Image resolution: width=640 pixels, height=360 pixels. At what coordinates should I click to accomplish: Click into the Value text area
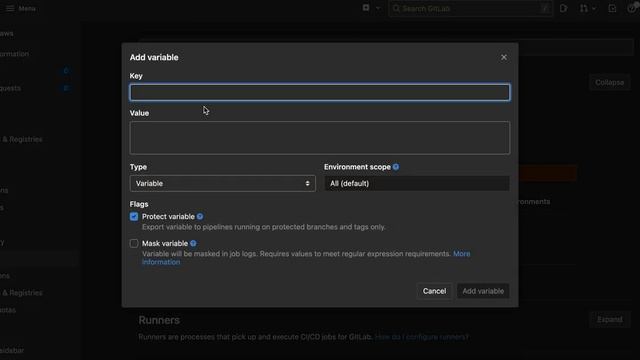coord(320,138)
